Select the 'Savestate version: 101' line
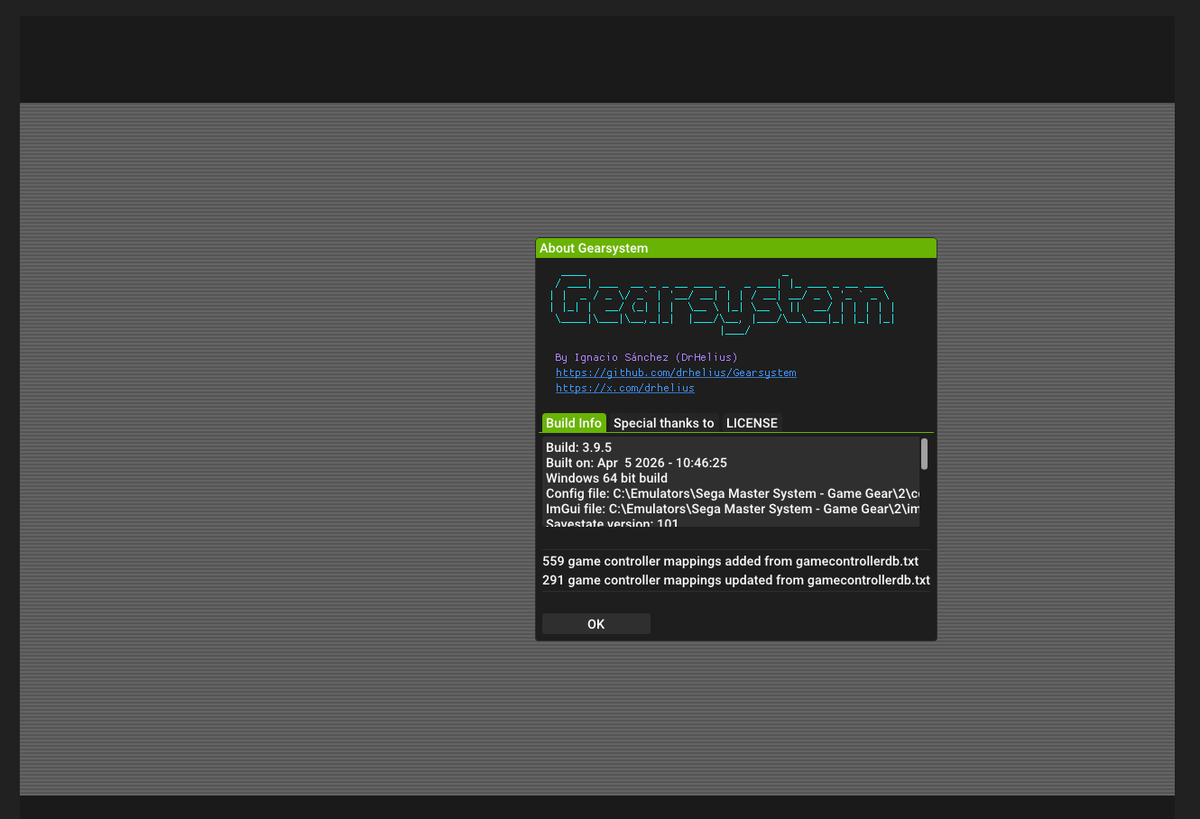Screen dimensions: 1200x819 point(612,523)
